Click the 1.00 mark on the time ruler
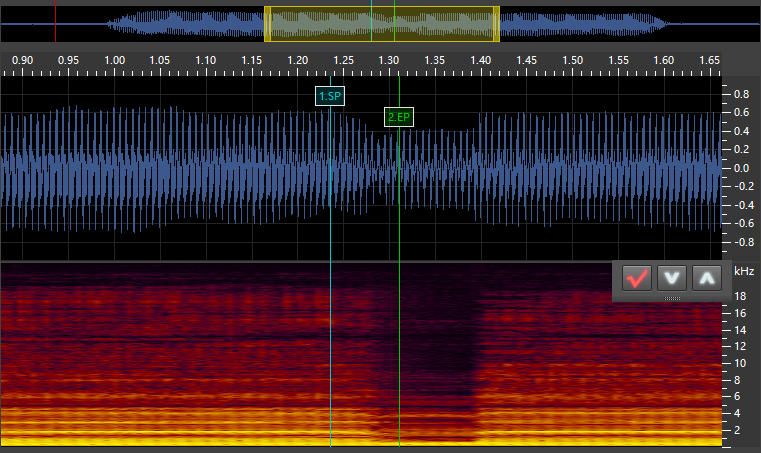The image size is (761, 453). (x=114, y=61)
